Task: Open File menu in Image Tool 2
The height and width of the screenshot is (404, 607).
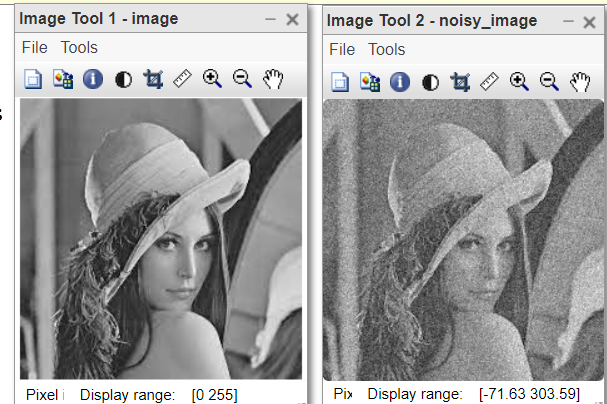Action: tap(342, 50)
